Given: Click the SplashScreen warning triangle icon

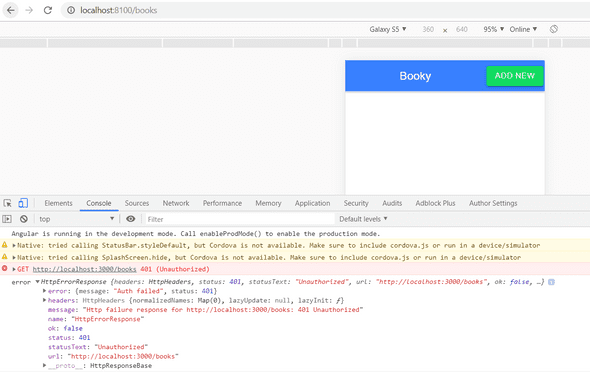Looking at the screenshot, I should pyautogui.click(x=5, y=257).
